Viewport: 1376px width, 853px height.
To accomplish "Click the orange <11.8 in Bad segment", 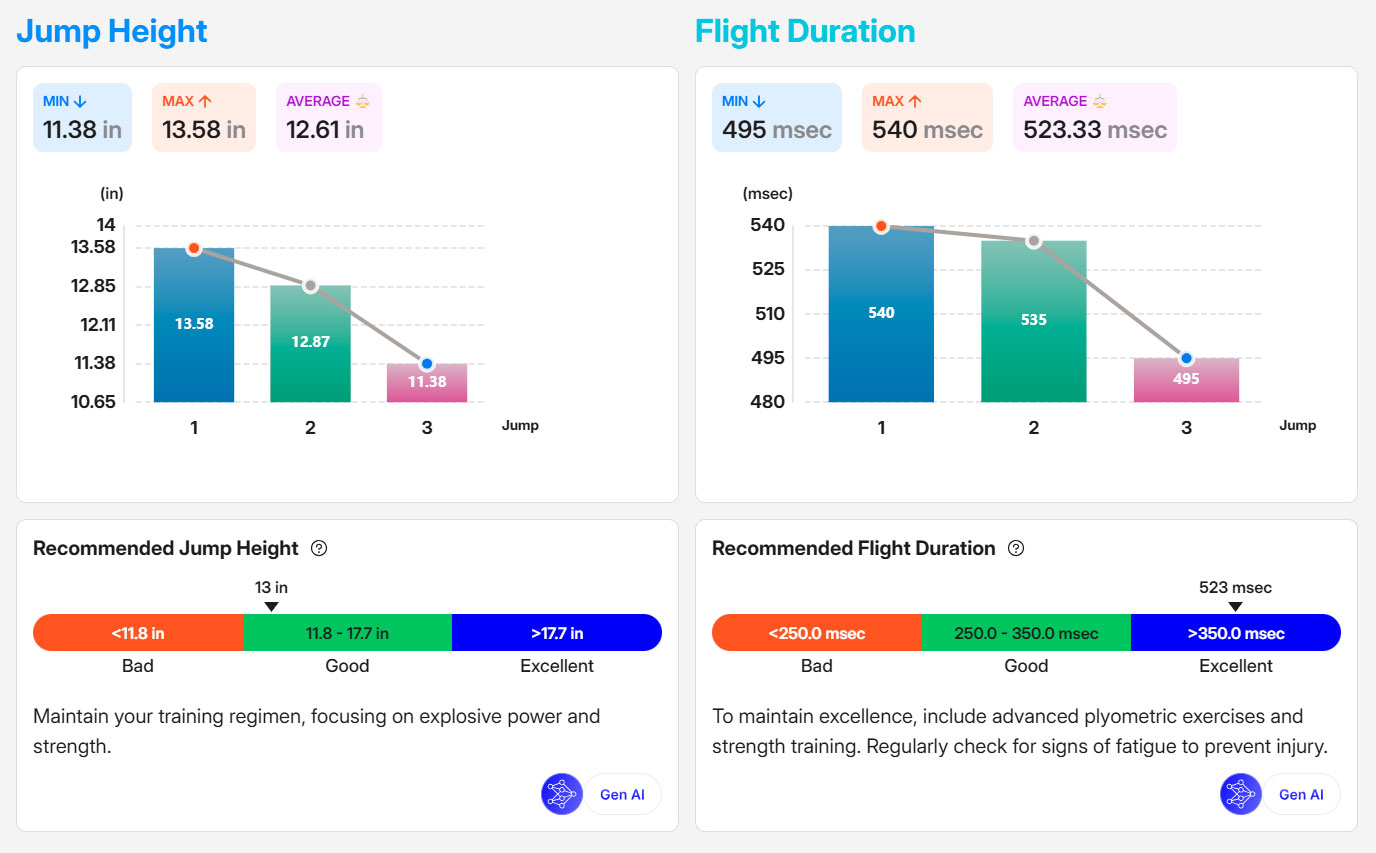I will (138, 633).
